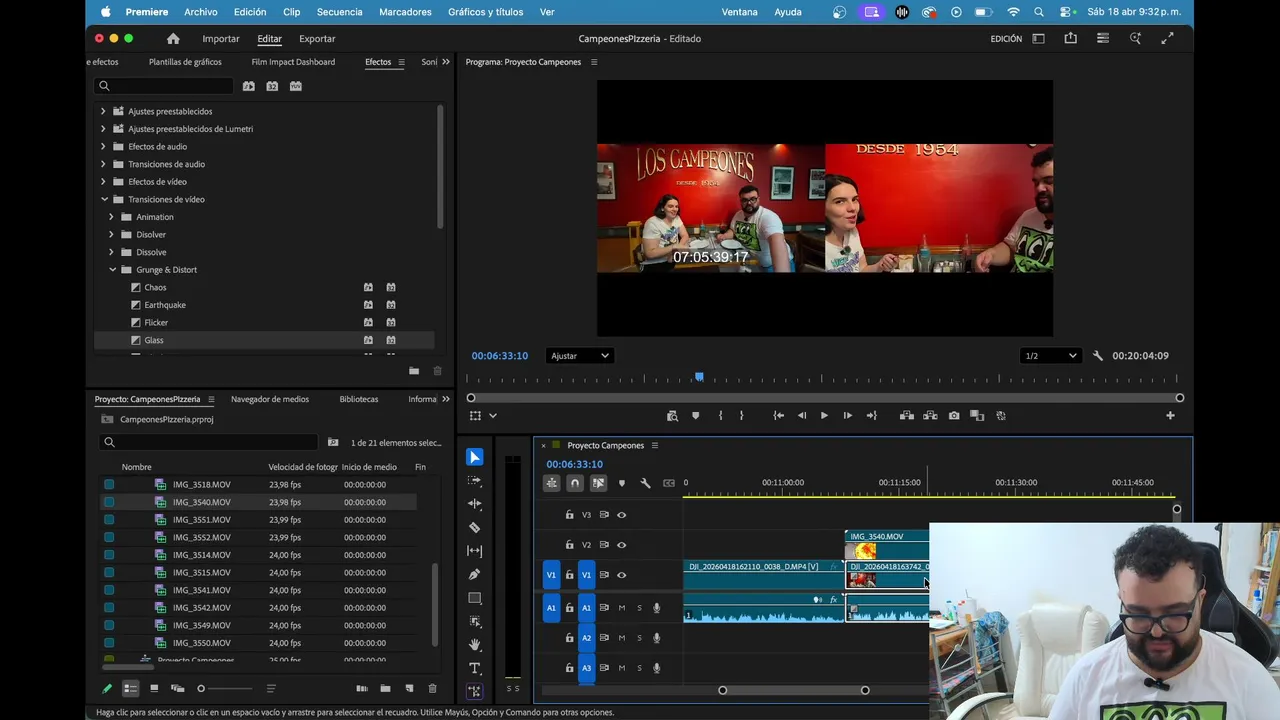This screenshot has width=1280, height=720.
Task: Switch to Navegador de medios tab
Action: [x=270, y=399]
